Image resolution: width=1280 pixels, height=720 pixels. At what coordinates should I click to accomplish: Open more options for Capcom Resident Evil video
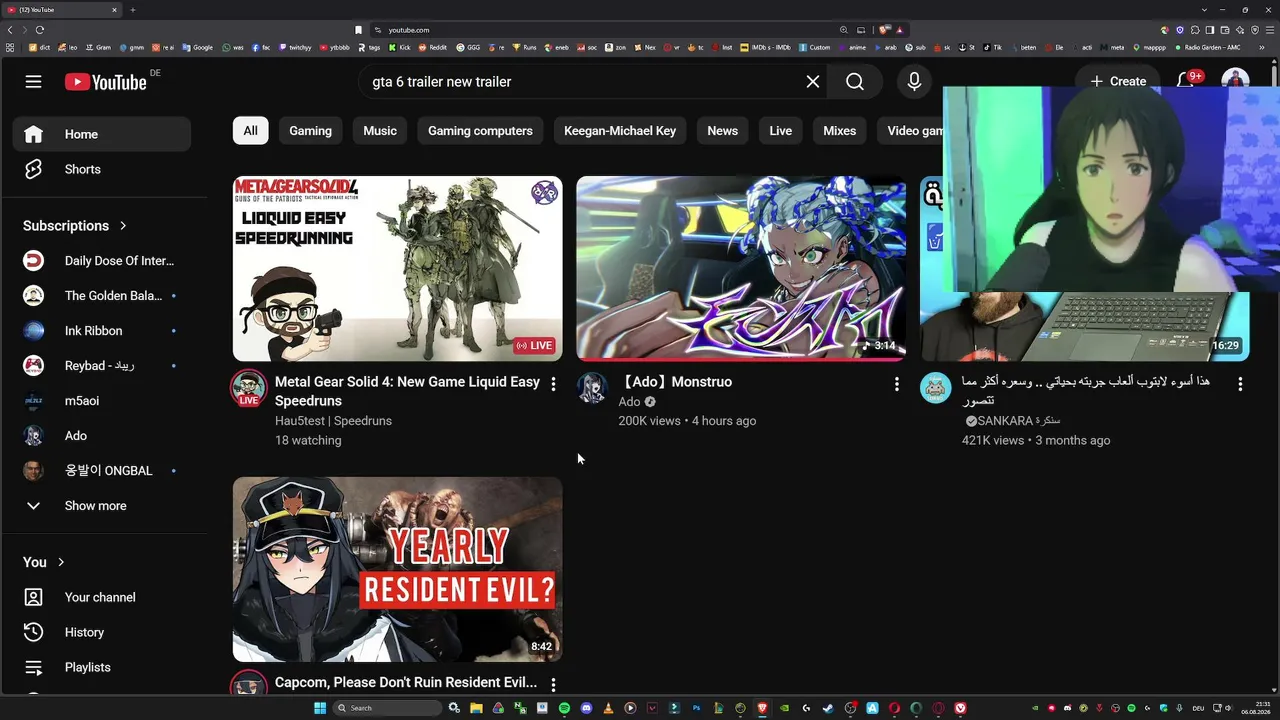[x=553, y=685]
